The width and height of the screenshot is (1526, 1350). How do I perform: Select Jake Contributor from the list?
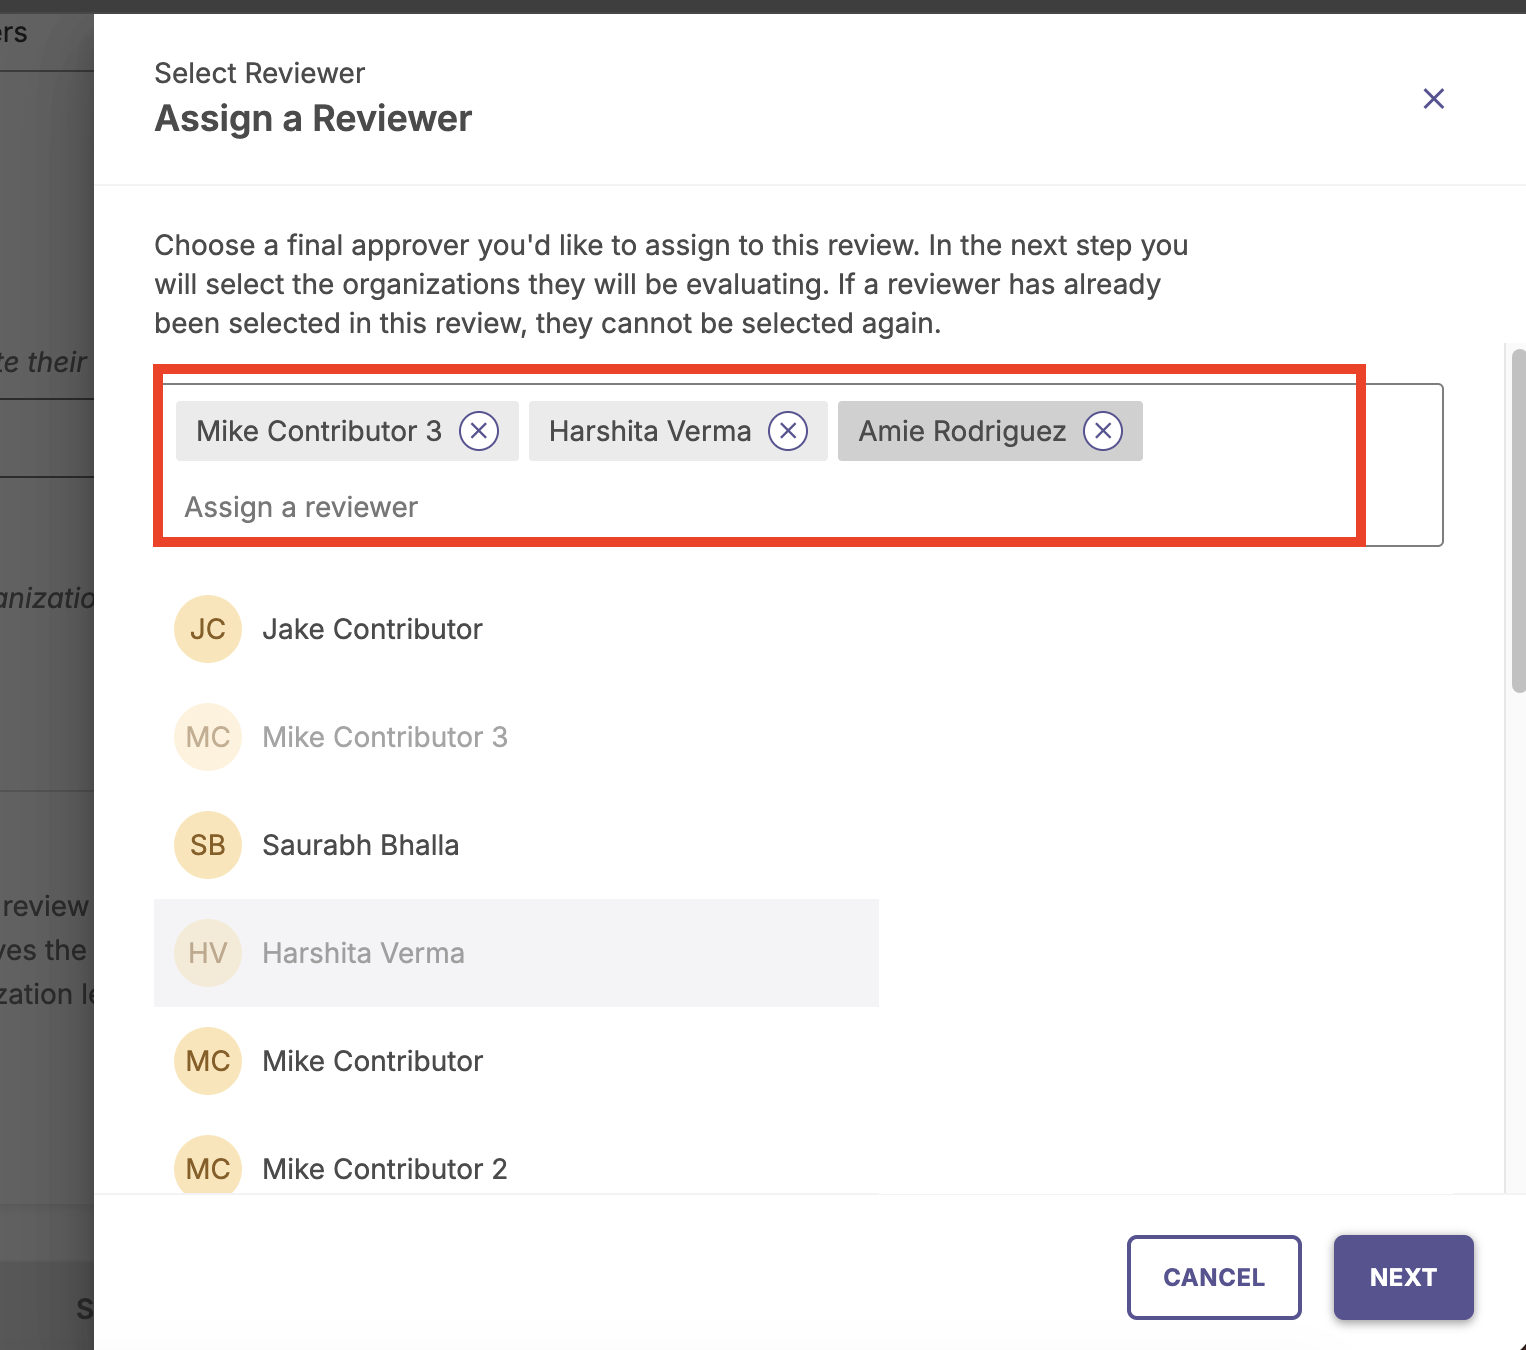tap(516, 629)
